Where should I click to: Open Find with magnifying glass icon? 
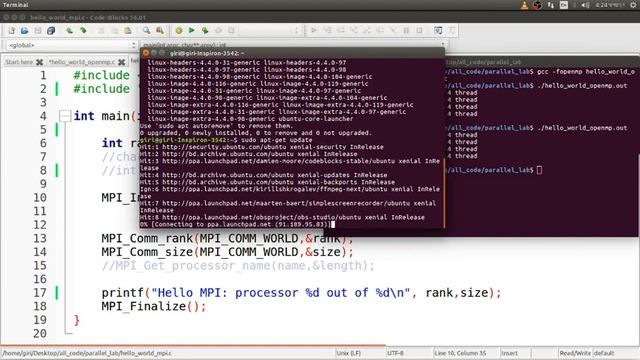(x=146, y=31)
